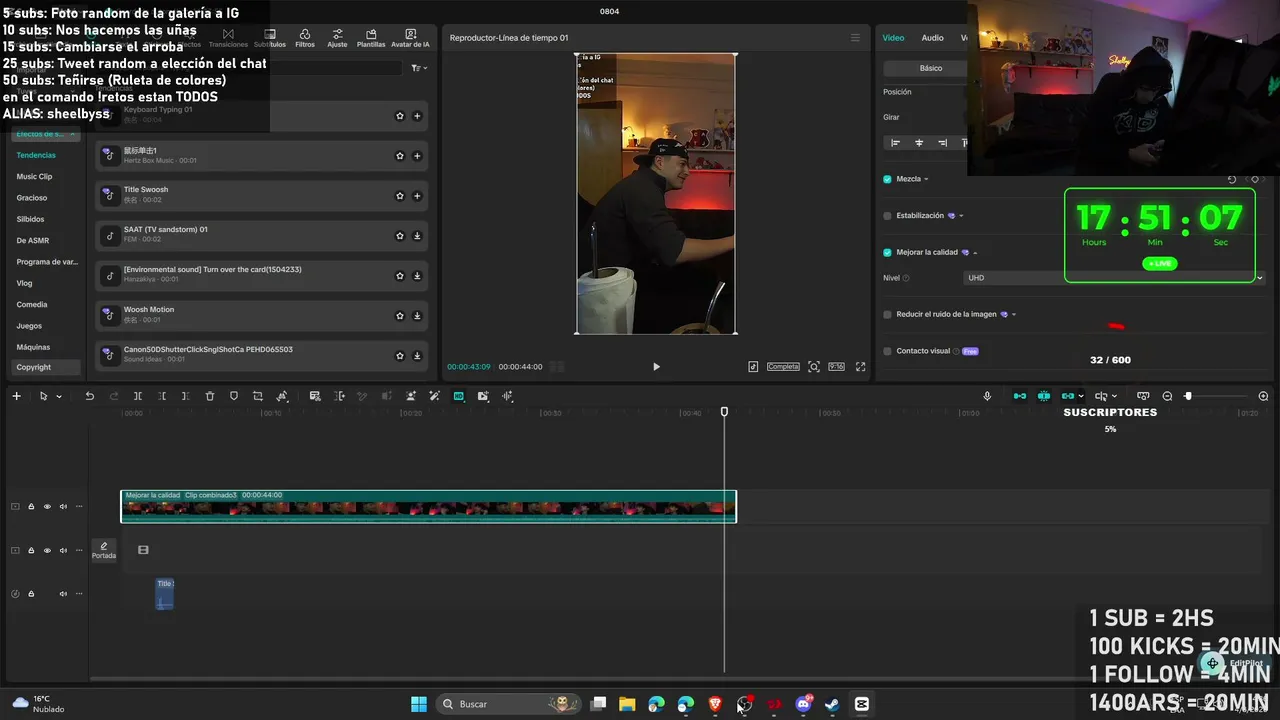Play the video in the player
1280x720 pixels.
pos(656,367)
